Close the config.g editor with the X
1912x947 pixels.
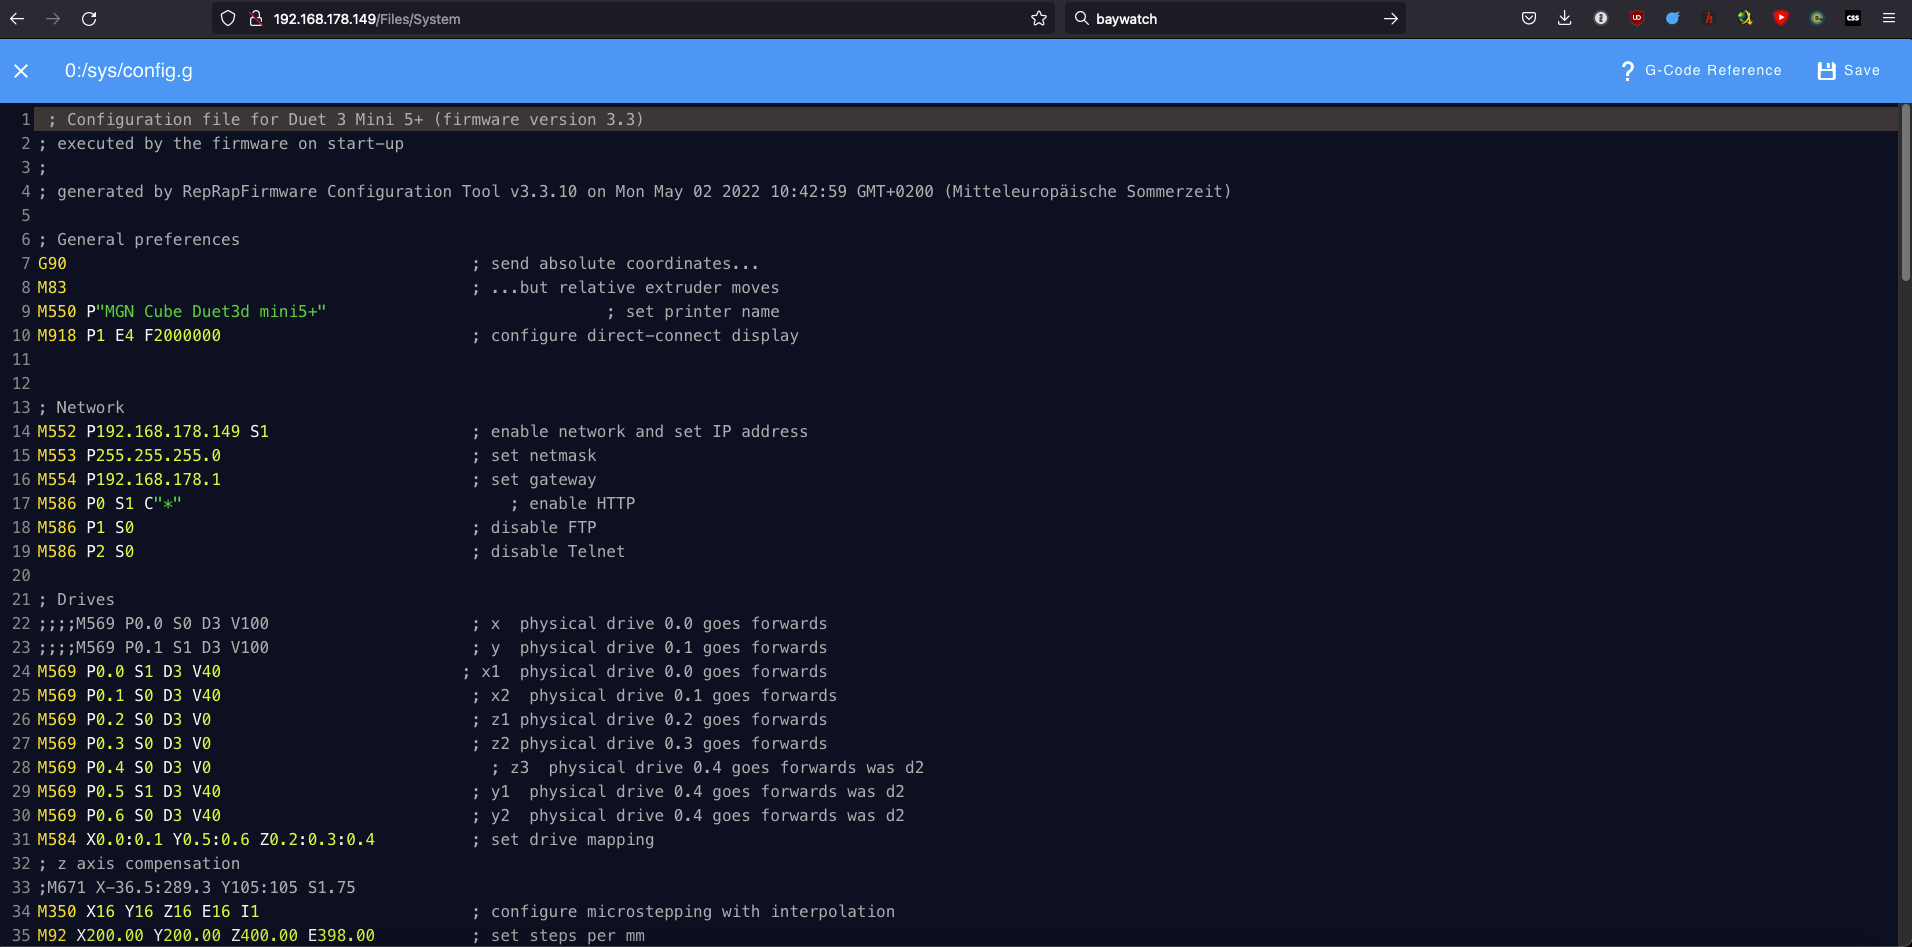pyautogui.click(x=21, y=71)
